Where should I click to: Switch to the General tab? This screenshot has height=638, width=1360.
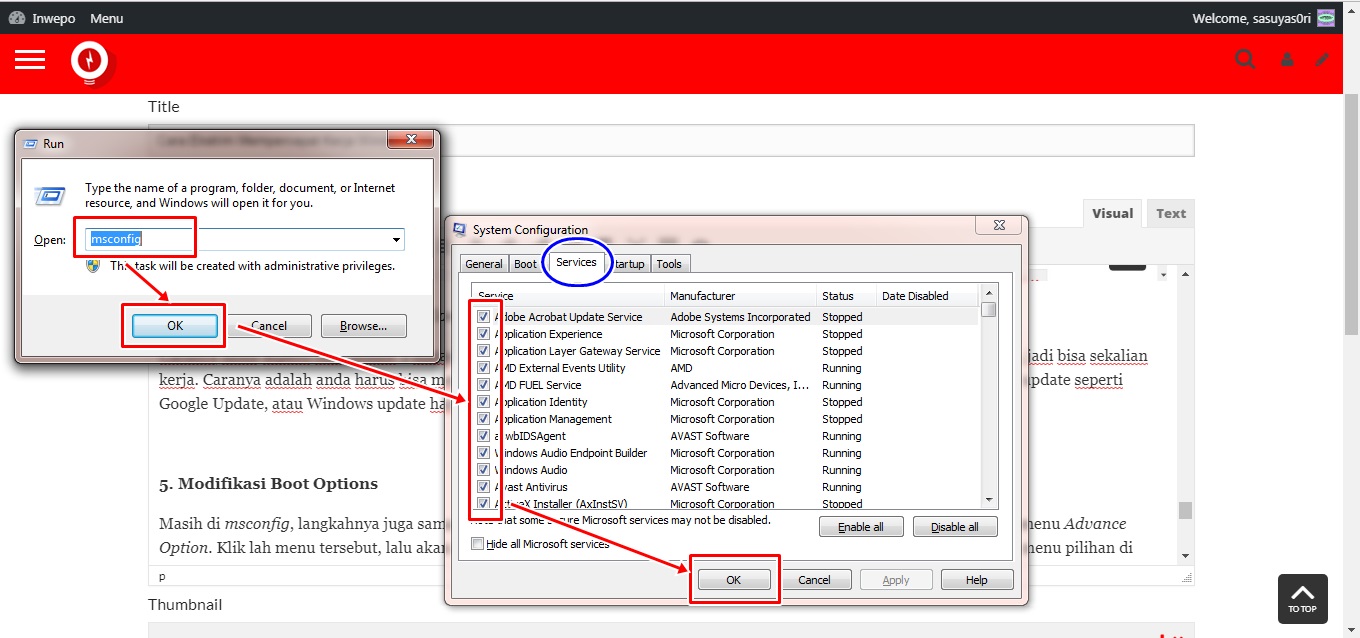coord(484,264)
